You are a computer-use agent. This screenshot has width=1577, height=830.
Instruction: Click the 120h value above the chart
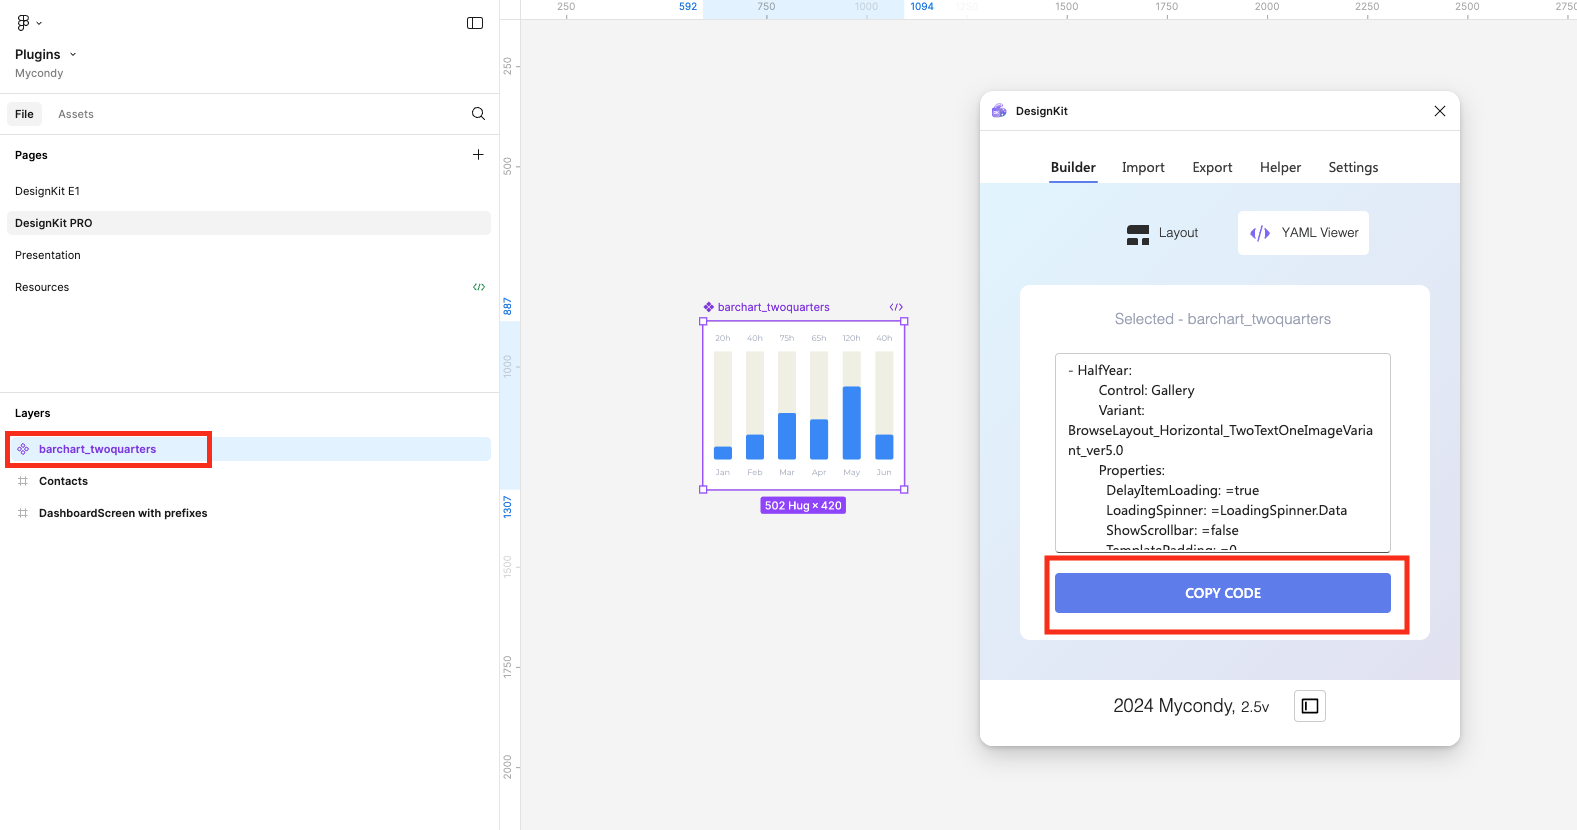point(851,338)
